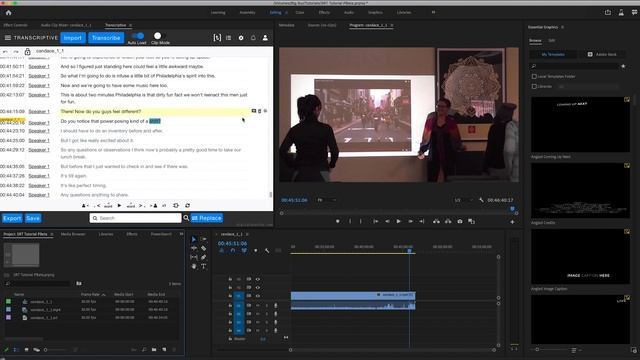Open the Project panel tab menu
640x360 pixels.
51,234
